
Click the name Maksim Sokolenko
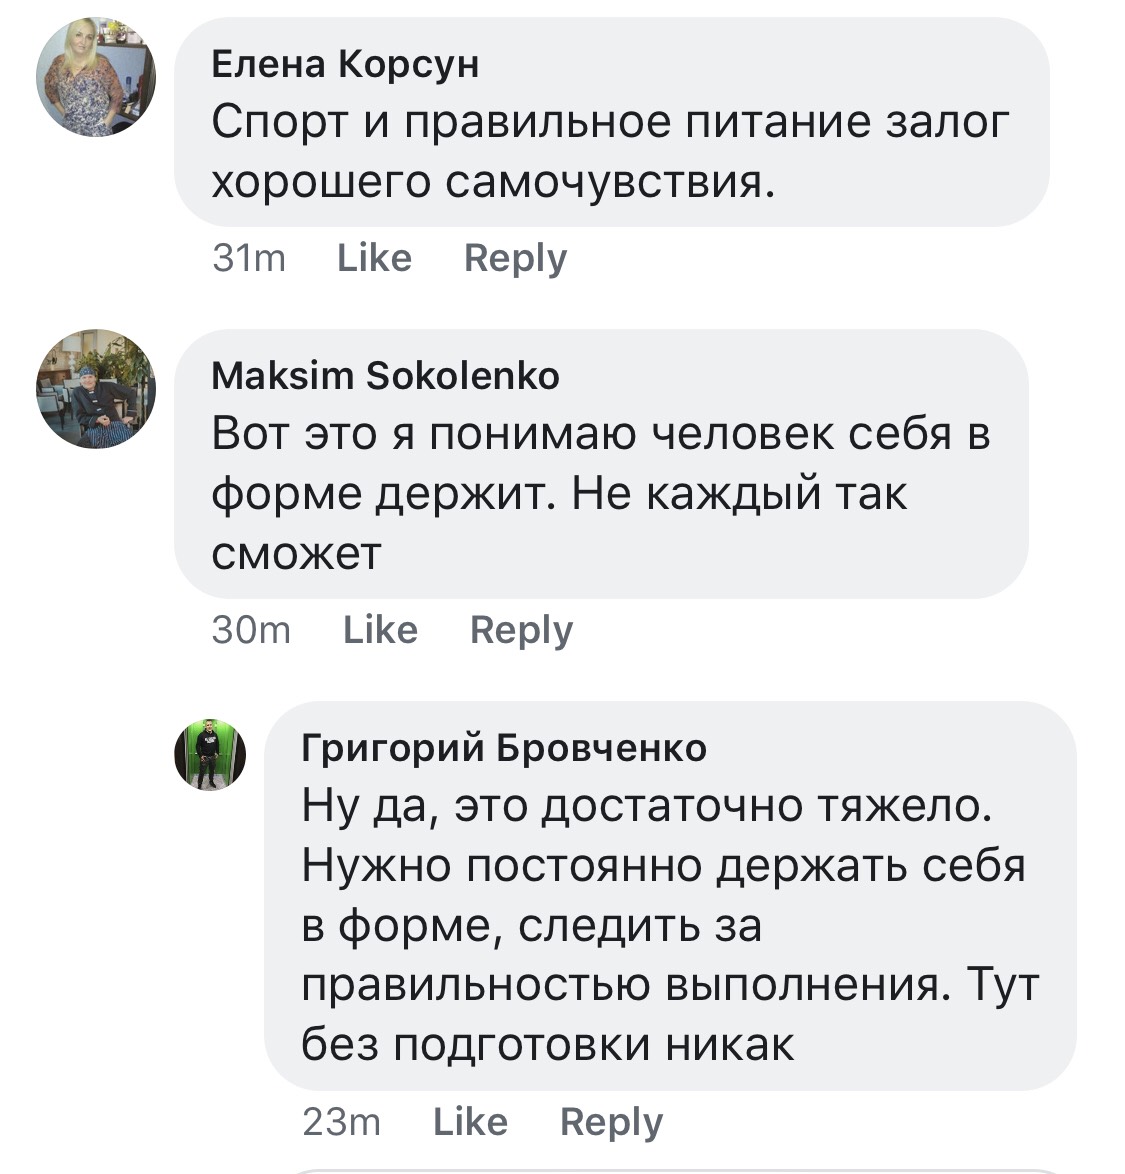(386, 376)
